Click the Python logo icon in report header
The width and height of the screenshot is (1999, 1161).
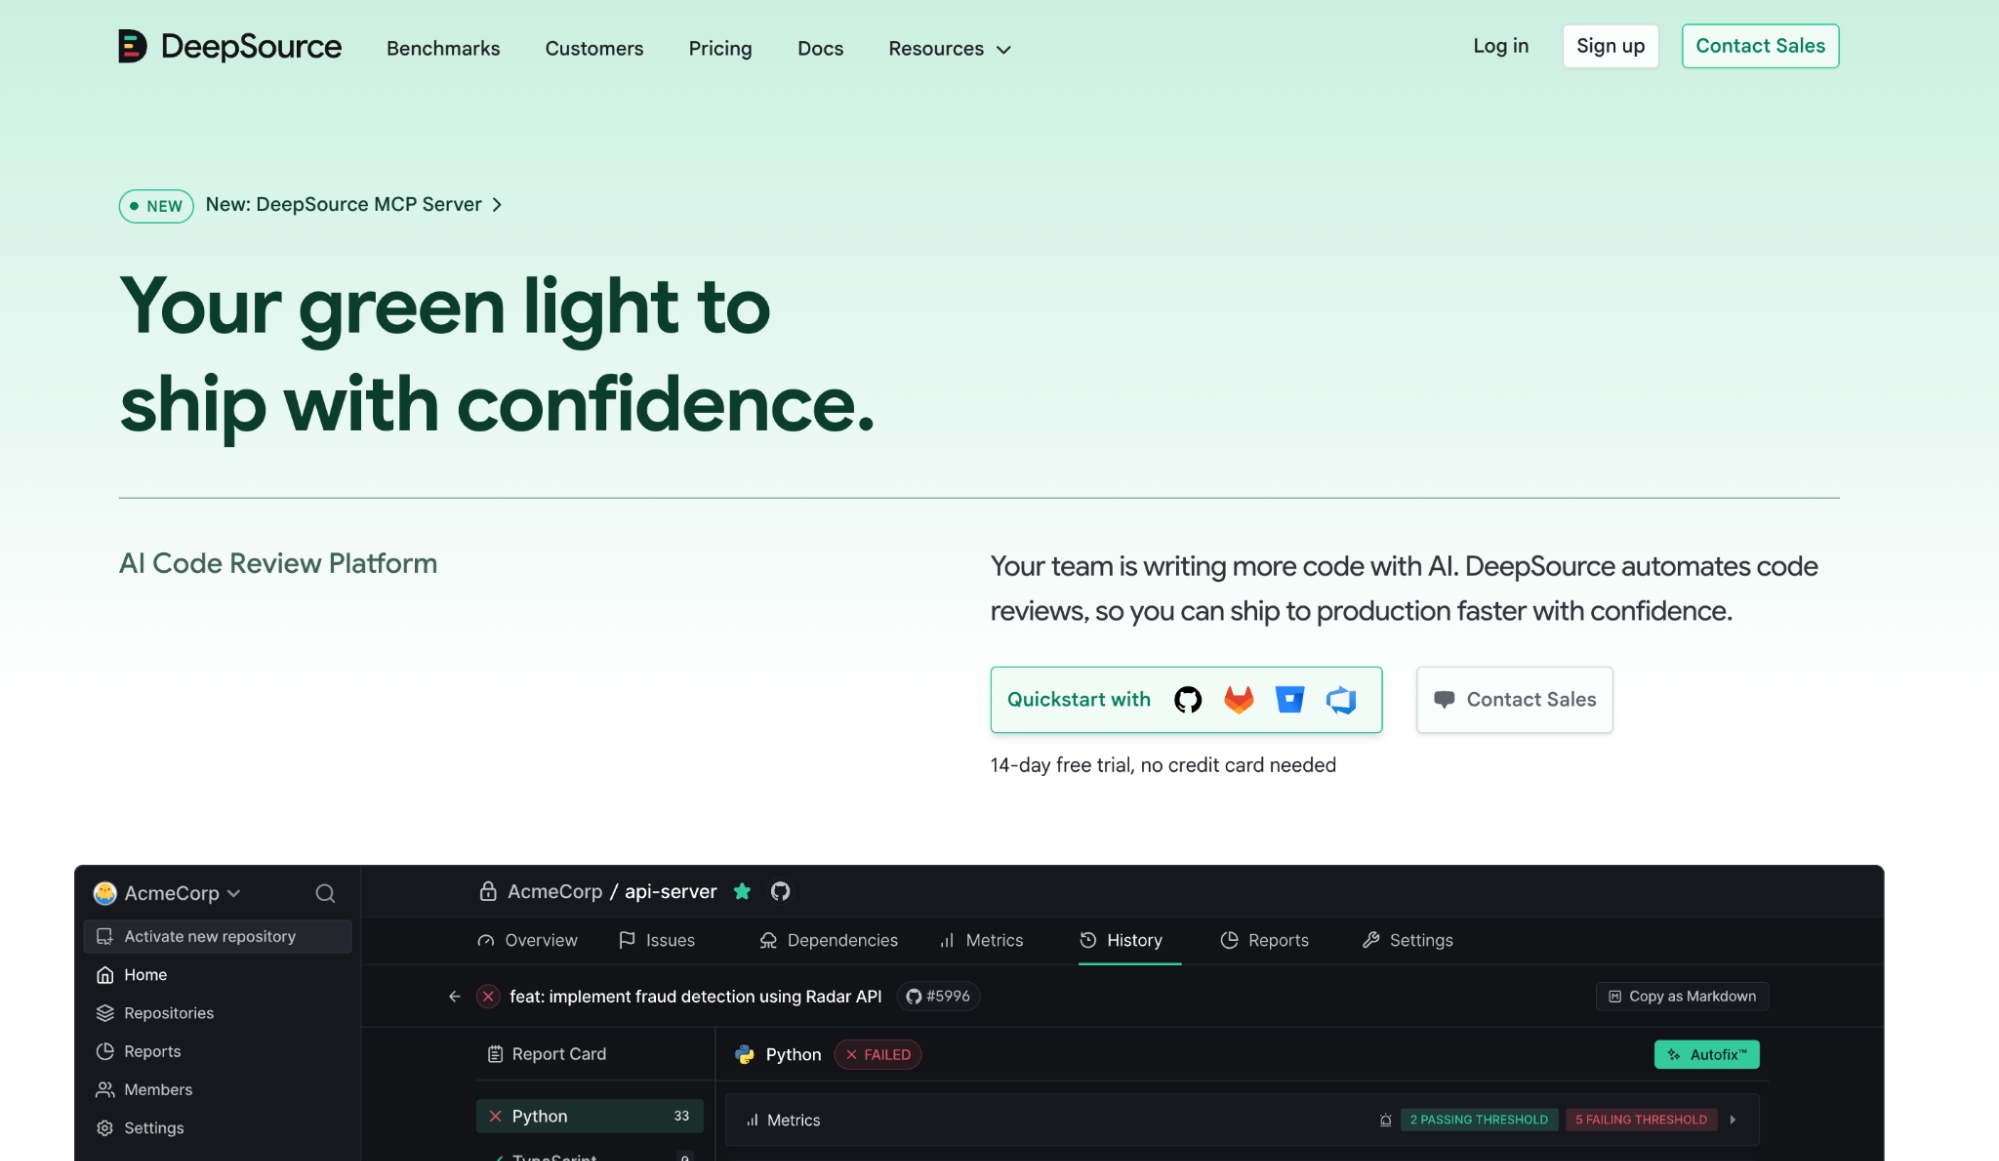tap(745, 1054)
